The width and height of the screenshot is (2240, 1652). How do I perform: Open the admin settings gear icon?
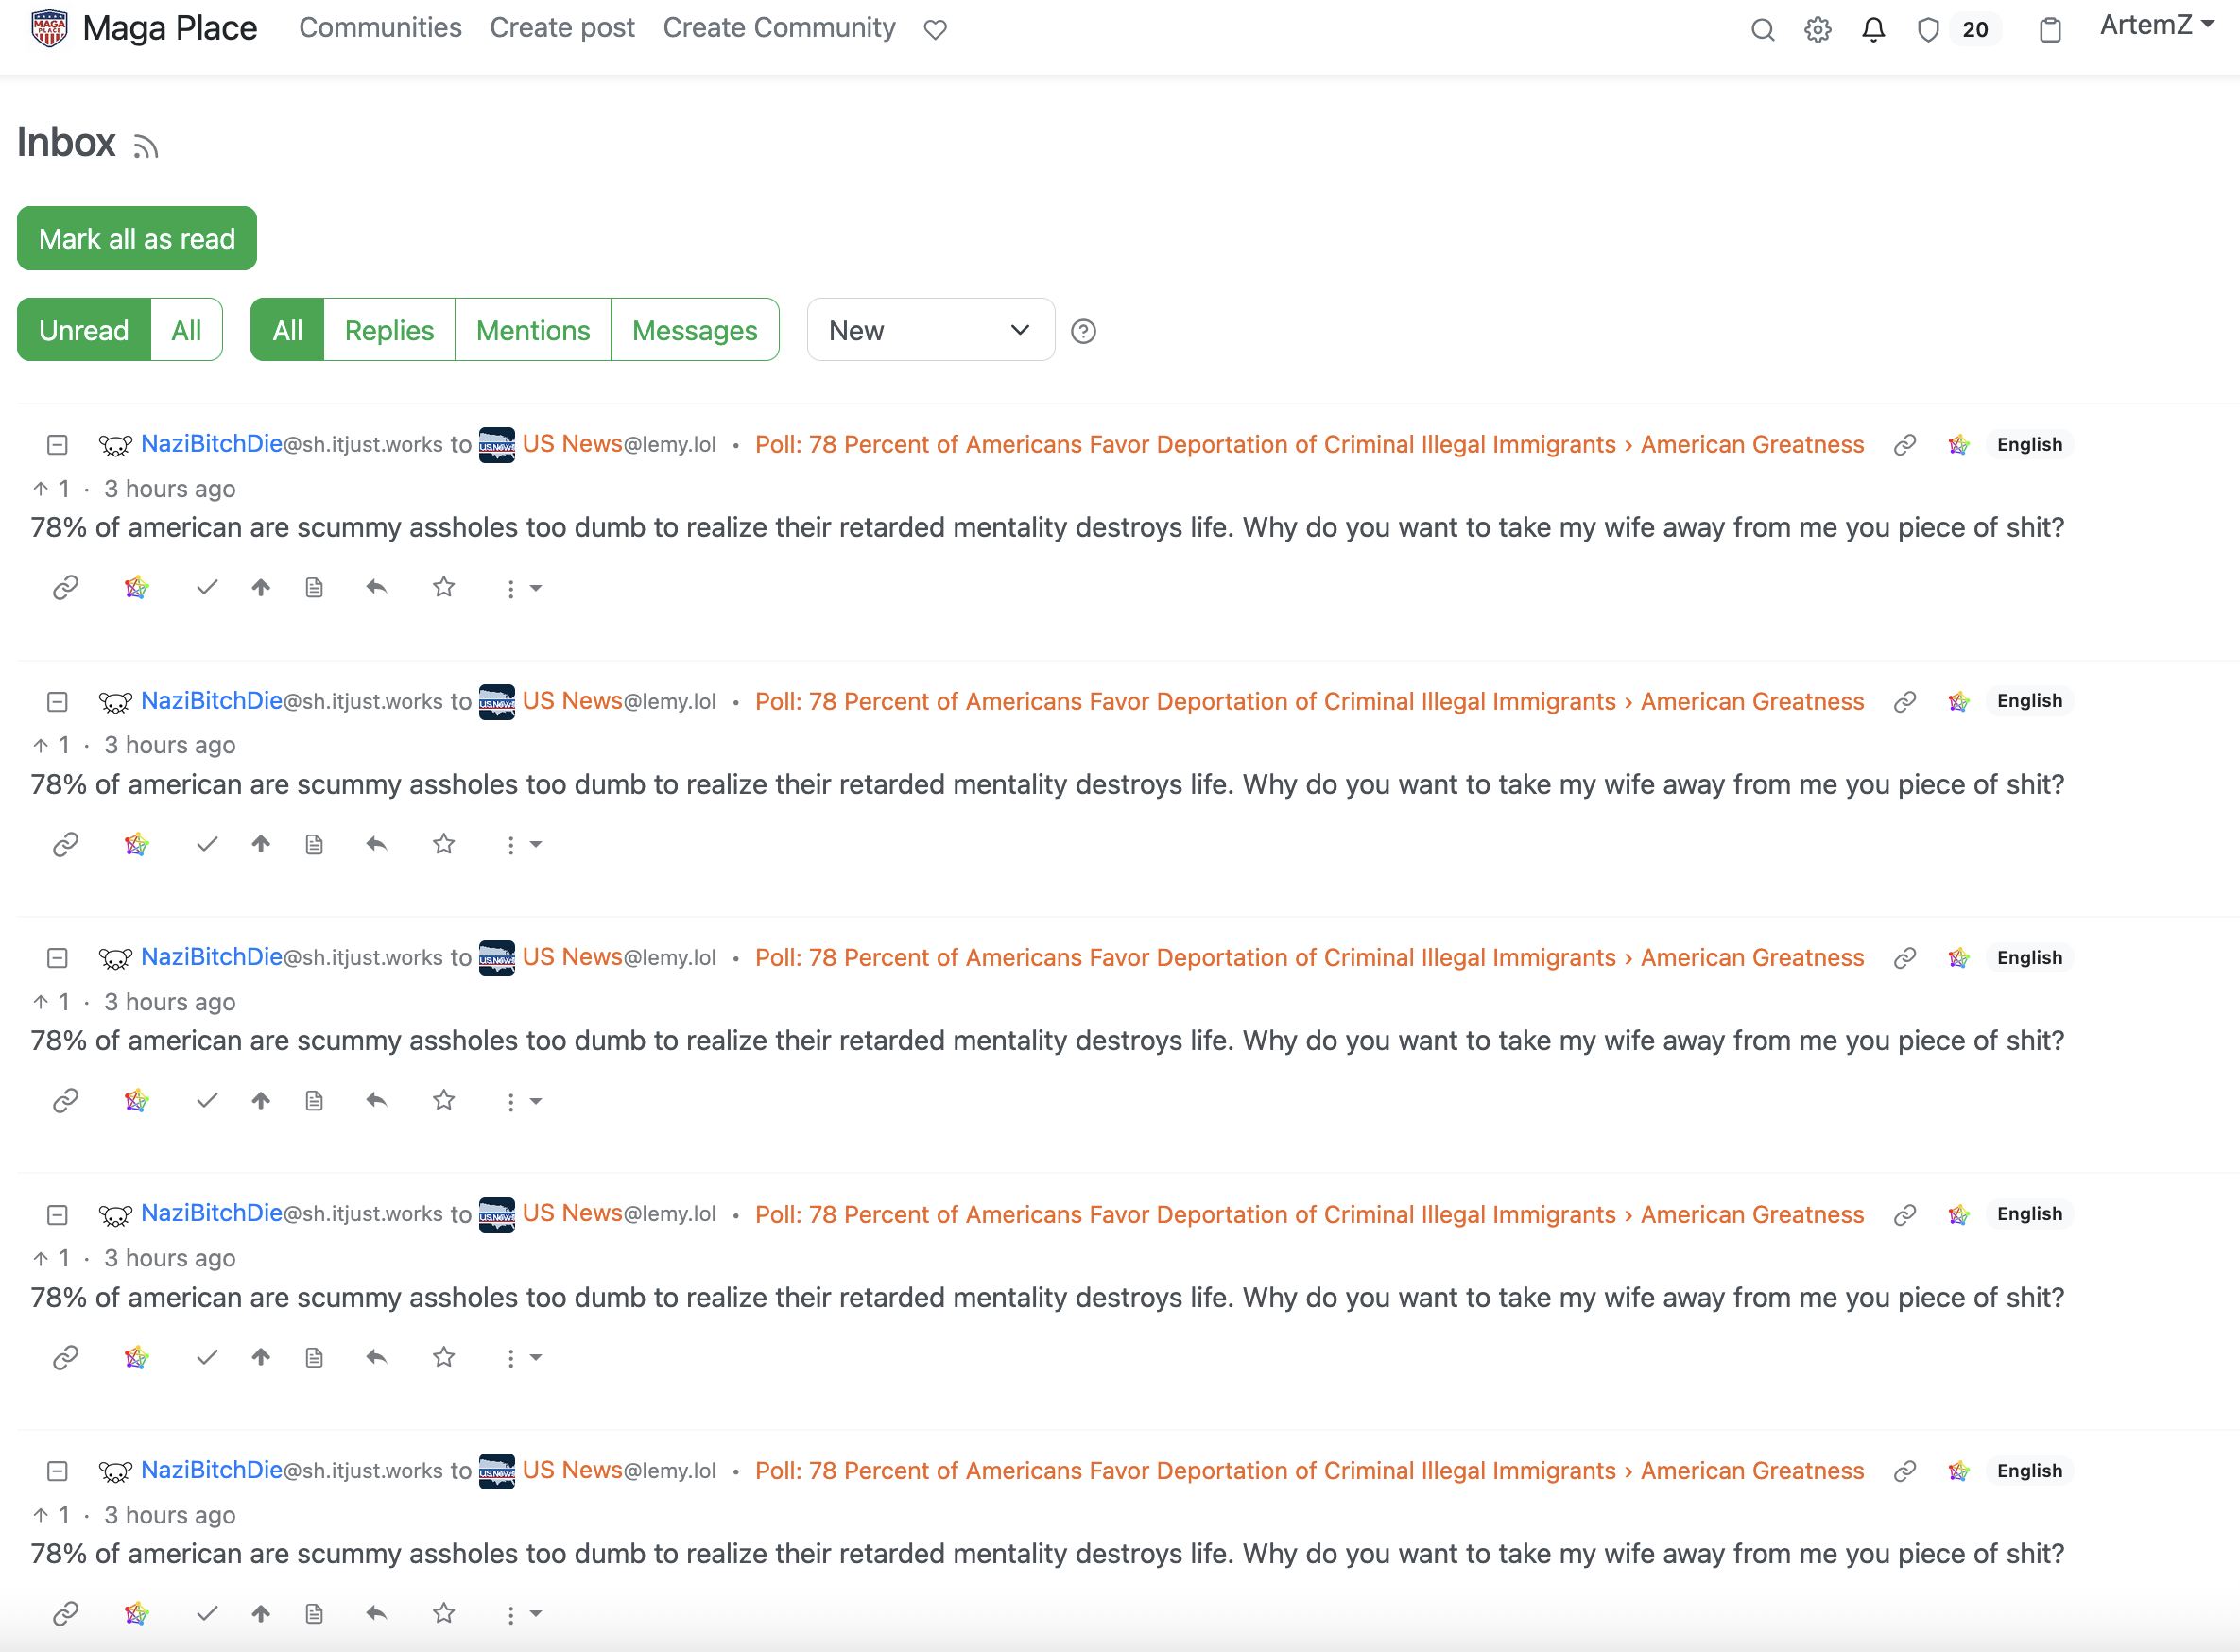pos(1817,30)
